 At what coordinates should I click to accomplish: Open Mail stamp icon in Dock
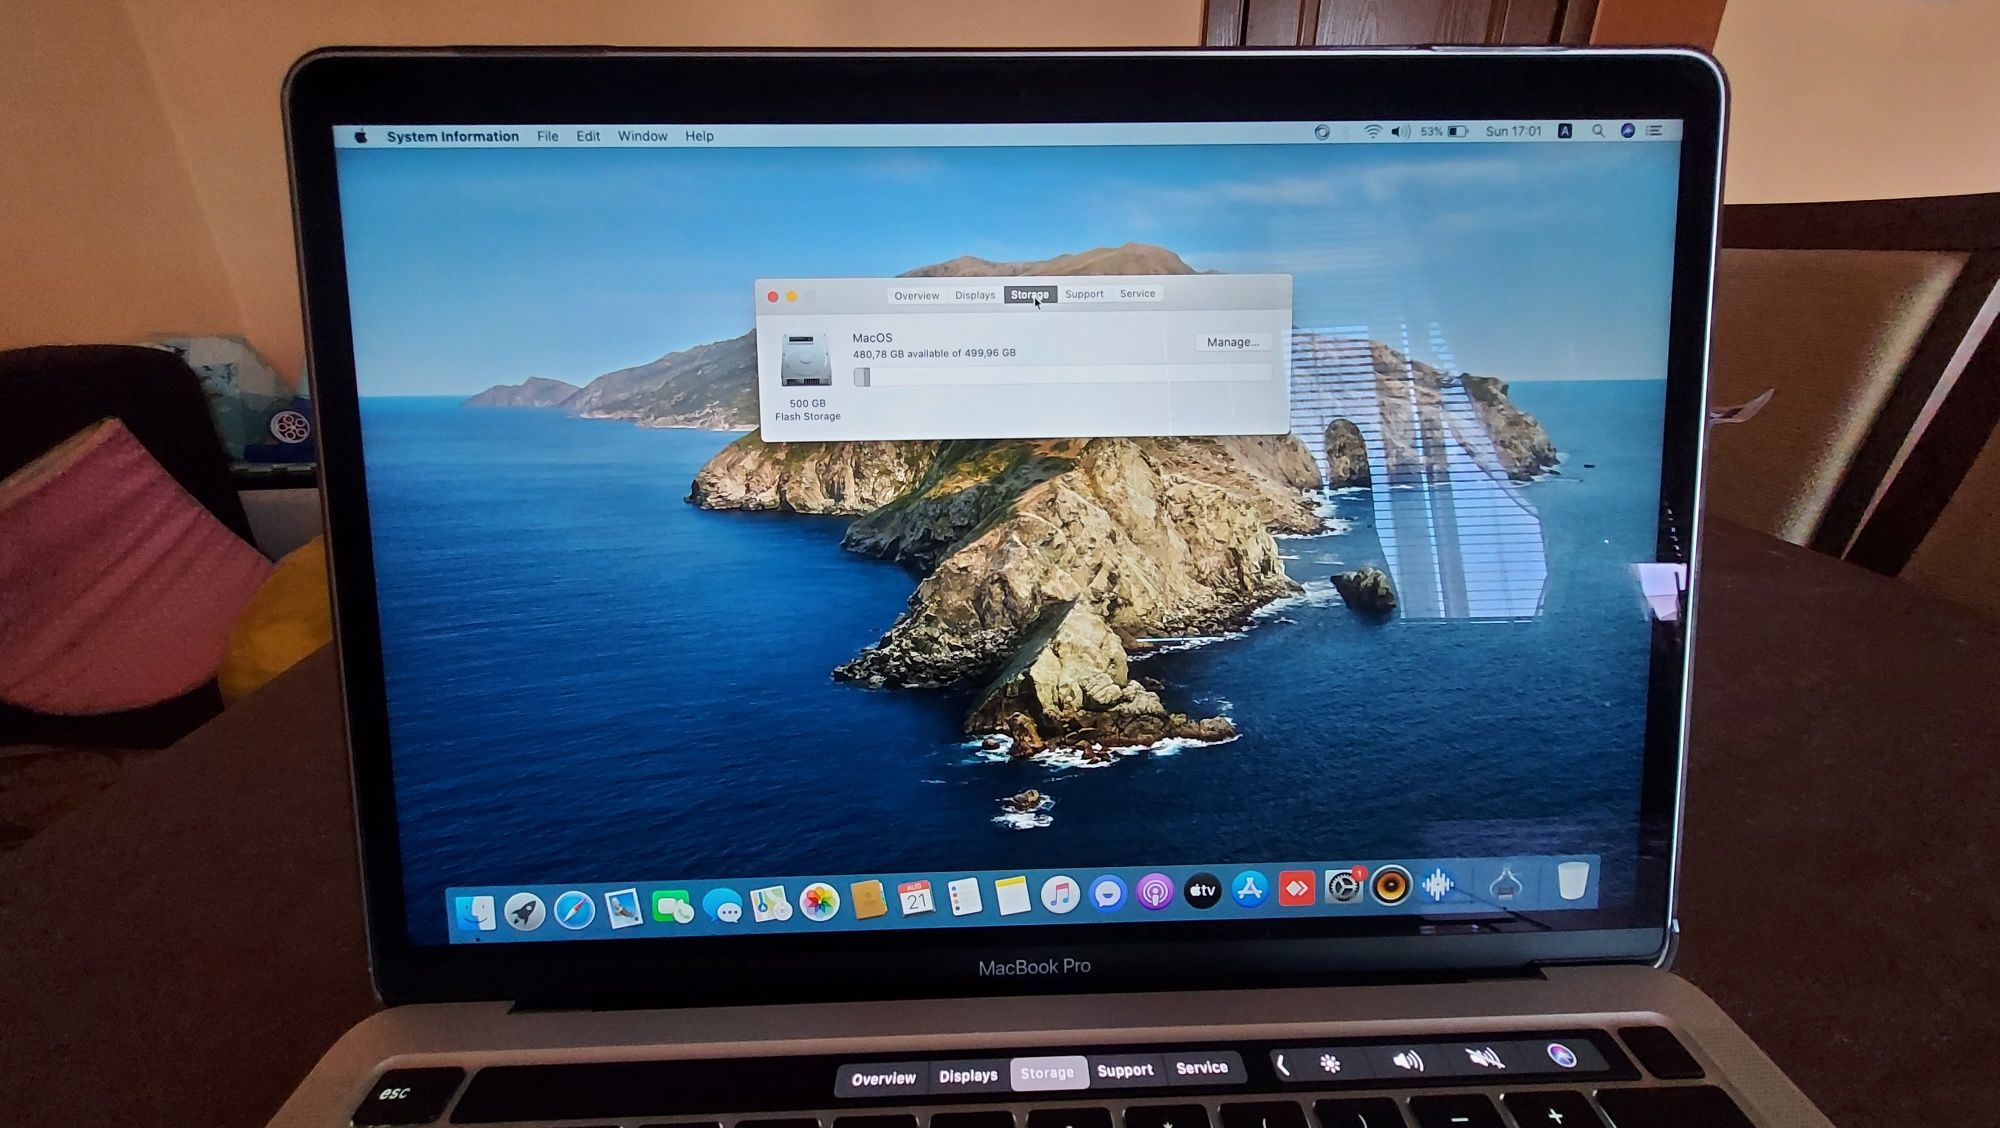coord(623,908)
